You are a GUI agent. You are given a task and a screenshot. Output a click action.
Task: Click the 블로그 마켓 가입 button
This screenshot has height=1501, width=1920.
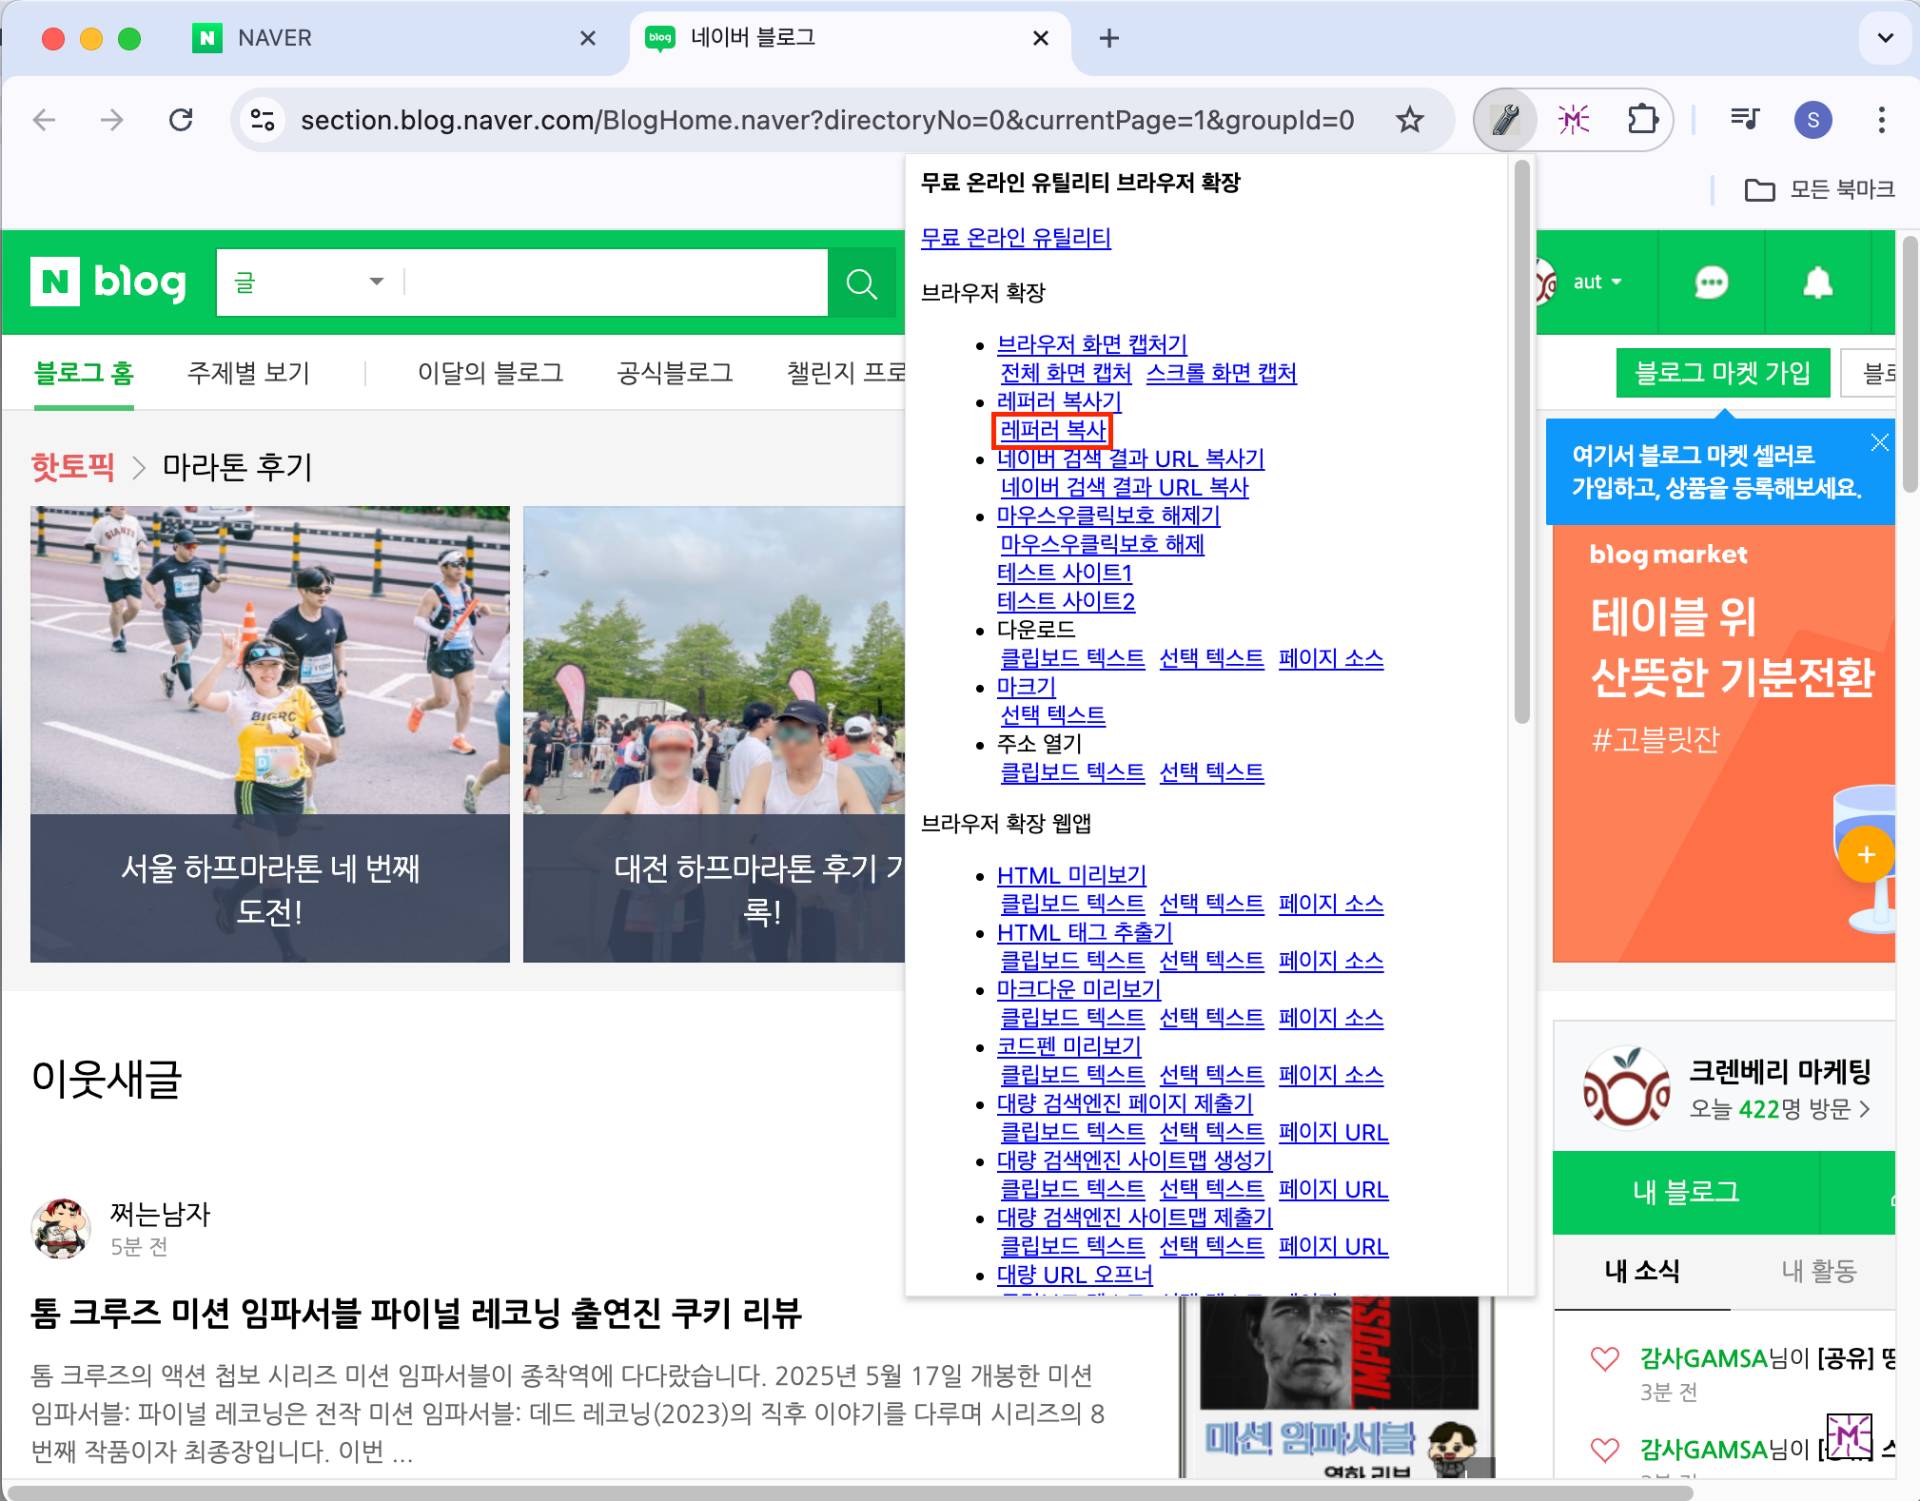(1722, 373)
